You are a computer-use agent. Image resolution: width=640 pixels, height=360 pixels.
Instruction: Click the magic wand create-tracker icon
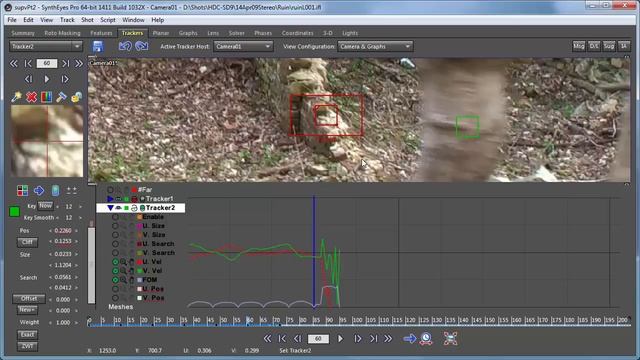[x=16, y=97]
